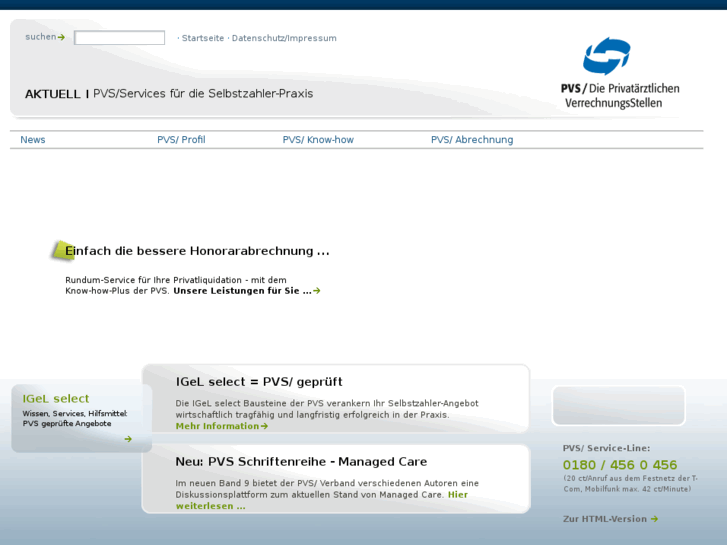The image size is (727, 545).
Task: Open the Startseite link
Action: [203, 38]
